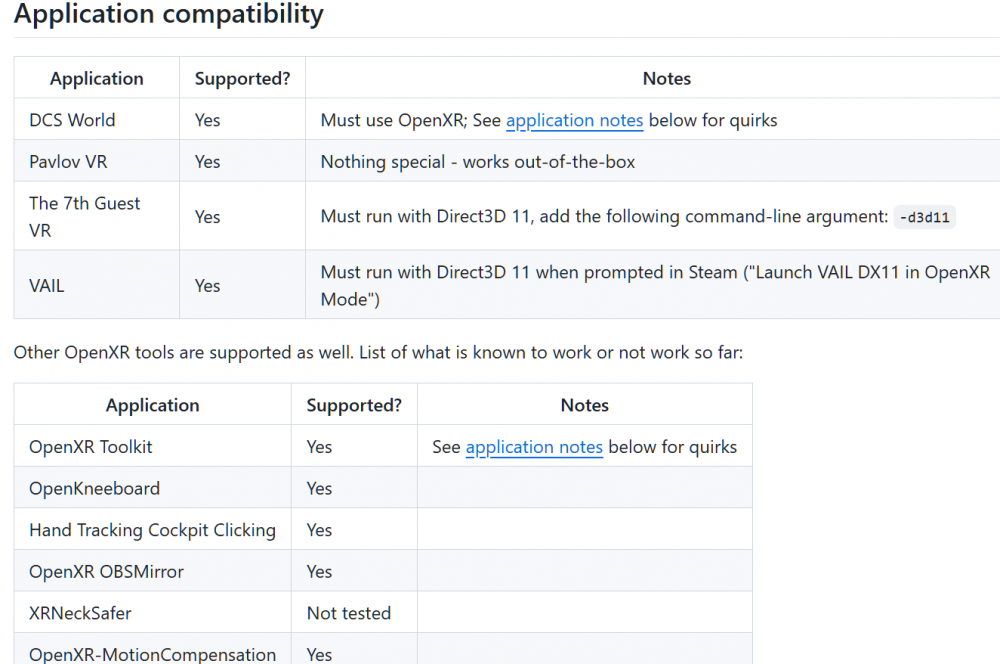Screen dimensions: 1000x664
Task: Click the OpenXR Toolkit table cell
Action: 91,447
